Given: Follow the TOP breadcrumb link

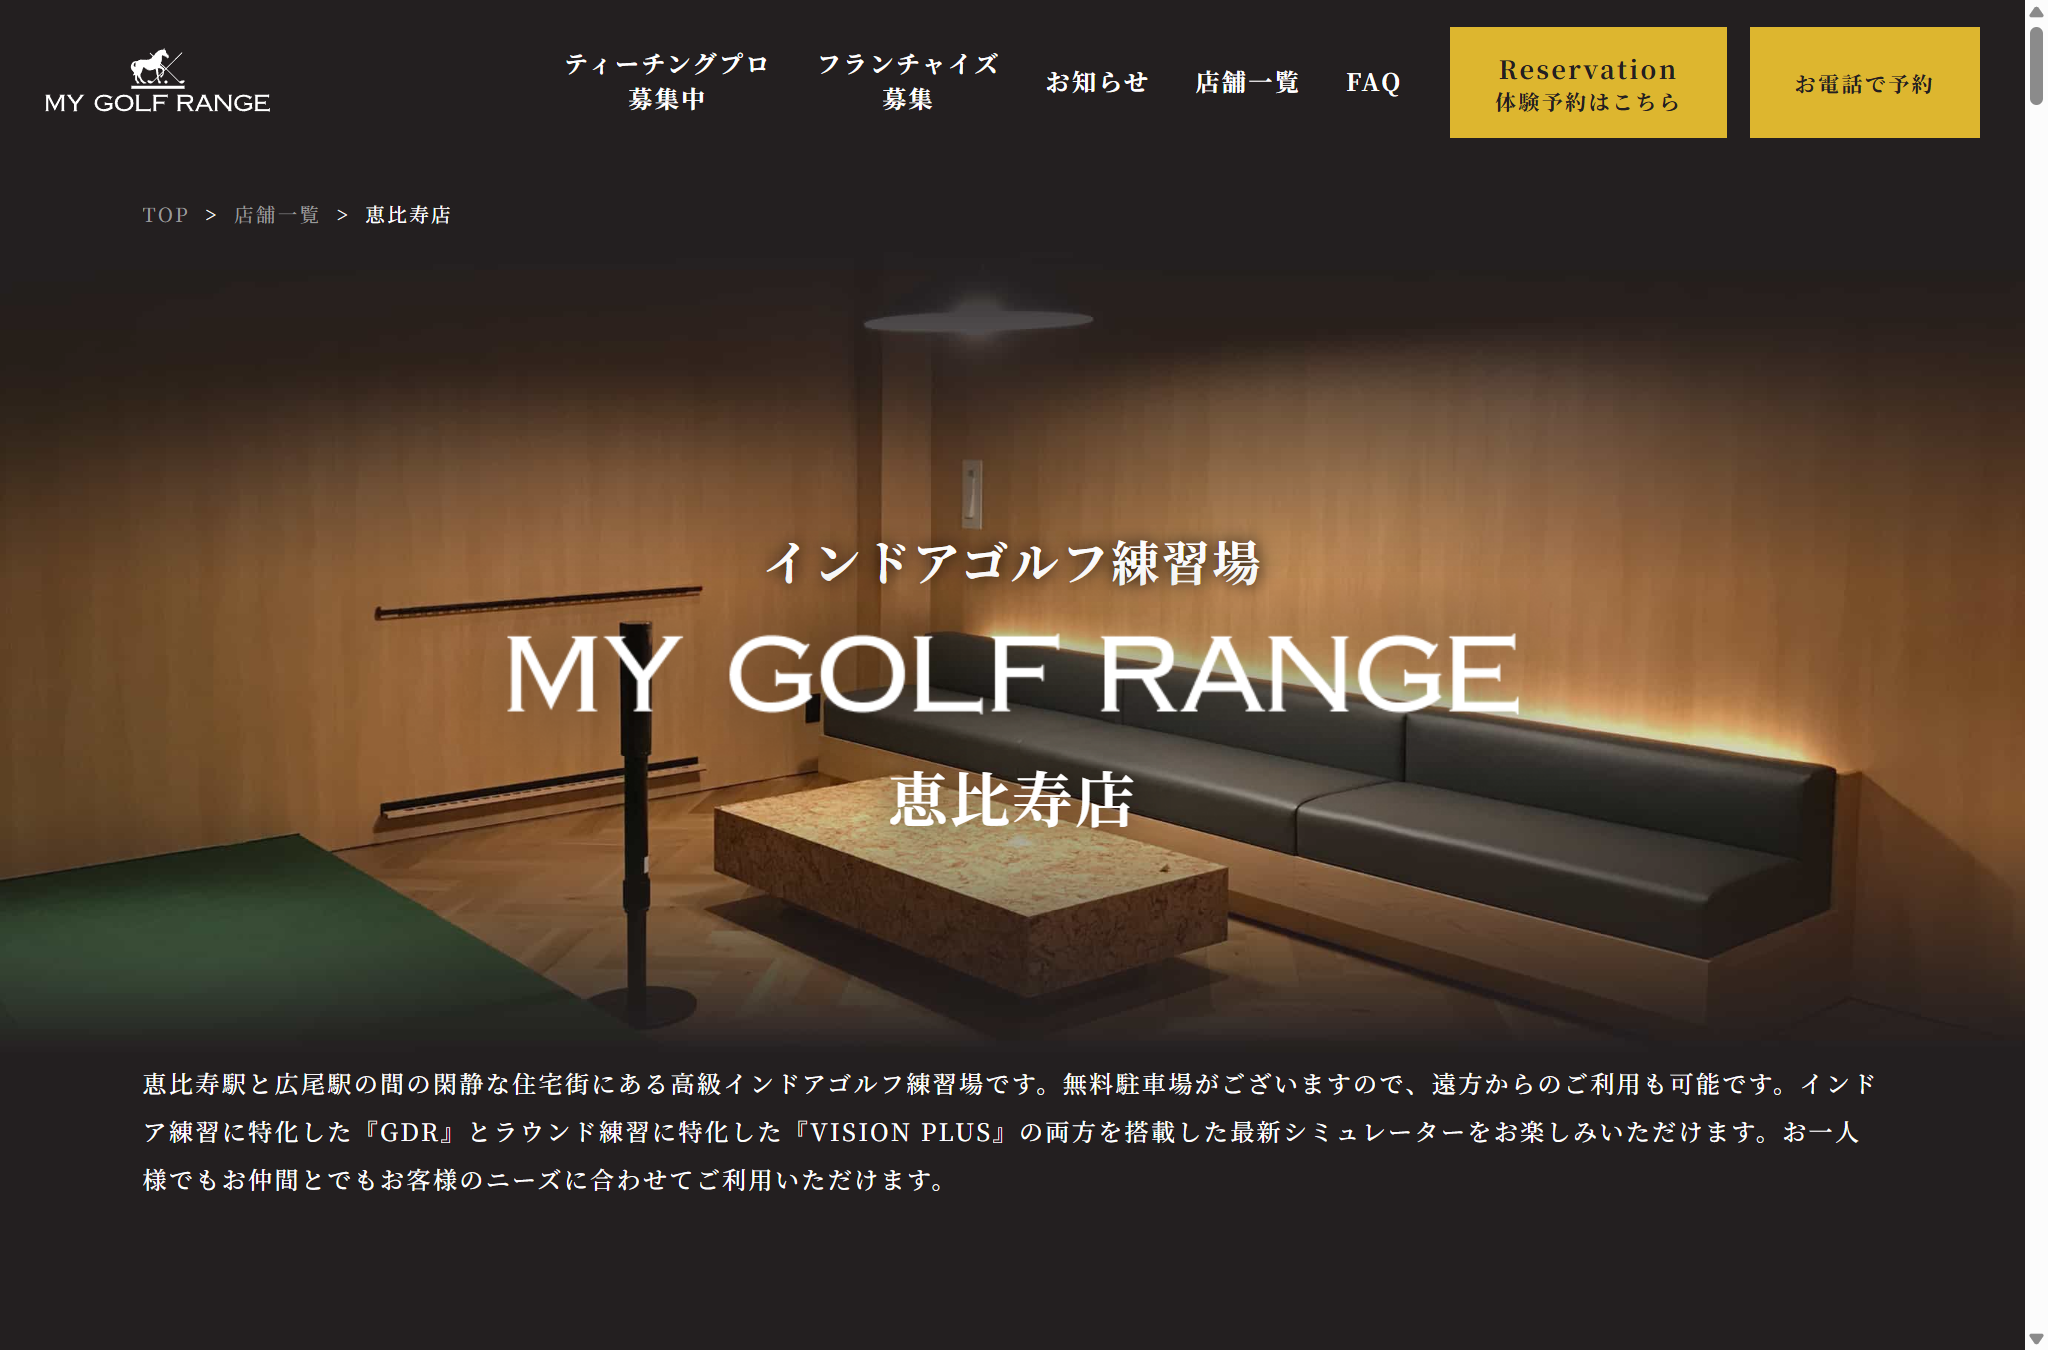Looking at the screenshot, I should coord(165,215).
